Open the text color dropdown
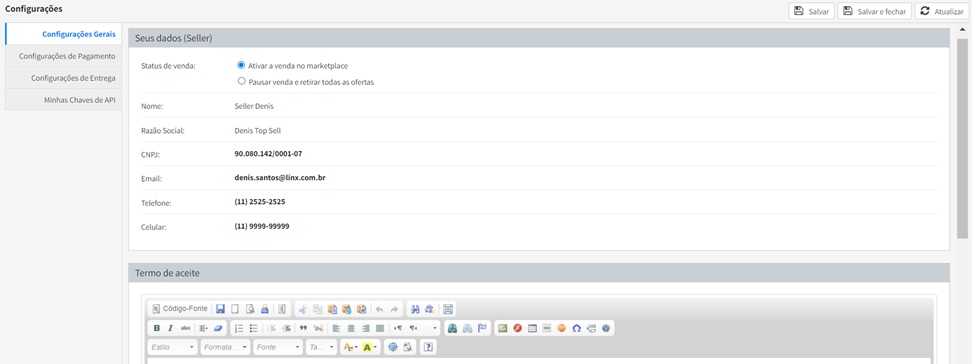 point(350,347)
